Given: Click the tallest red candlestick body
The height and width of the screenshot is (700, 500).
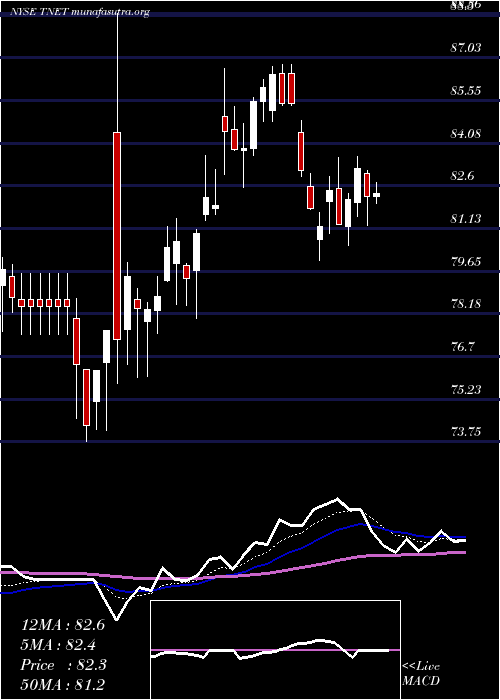Looking at the screenshot, I should (117, 236).
